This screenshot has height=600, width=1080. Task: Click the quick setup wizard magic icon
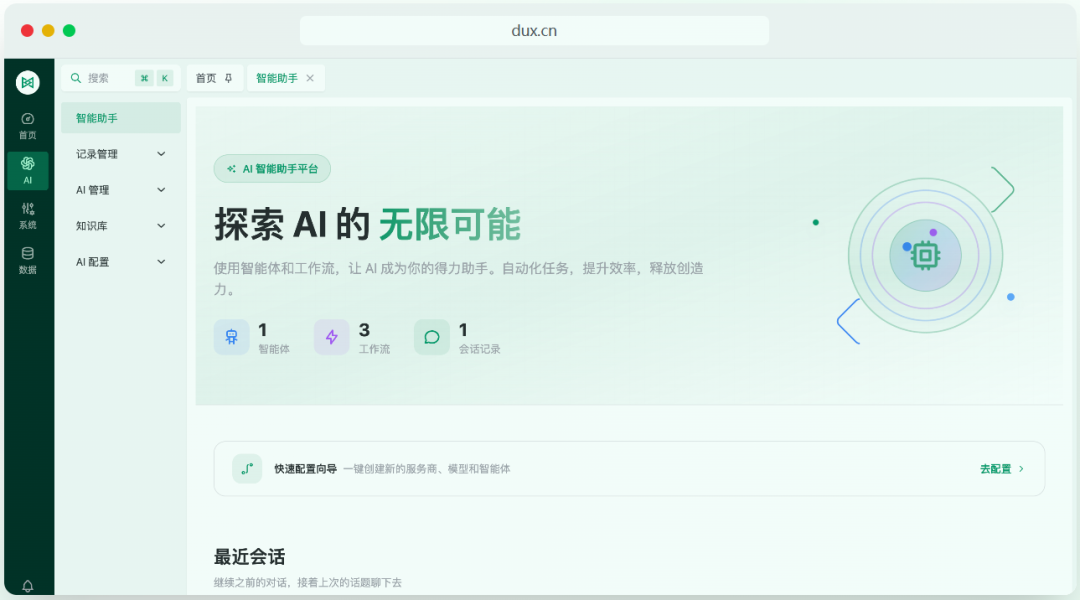tap(247, 468)
